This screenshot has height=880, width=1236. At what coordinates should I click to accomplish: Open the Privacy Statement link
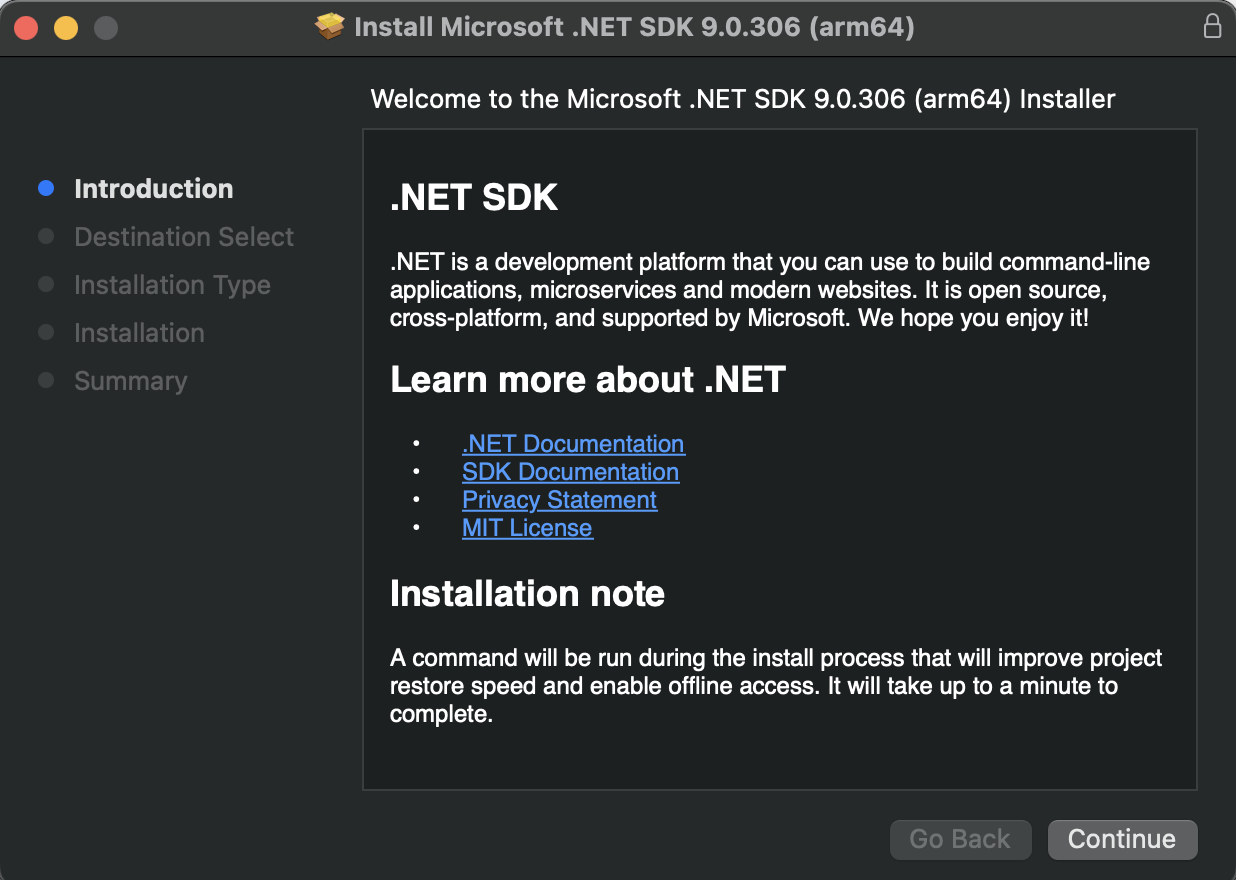click(559, 499)
